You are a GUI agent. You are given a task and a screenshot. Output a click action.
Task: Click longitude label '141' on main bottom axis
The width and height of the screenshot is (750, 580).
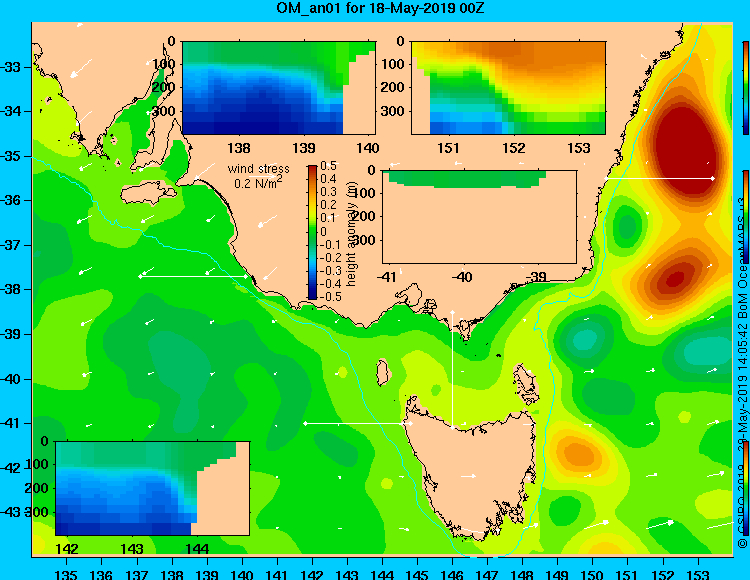click(276, 574)
